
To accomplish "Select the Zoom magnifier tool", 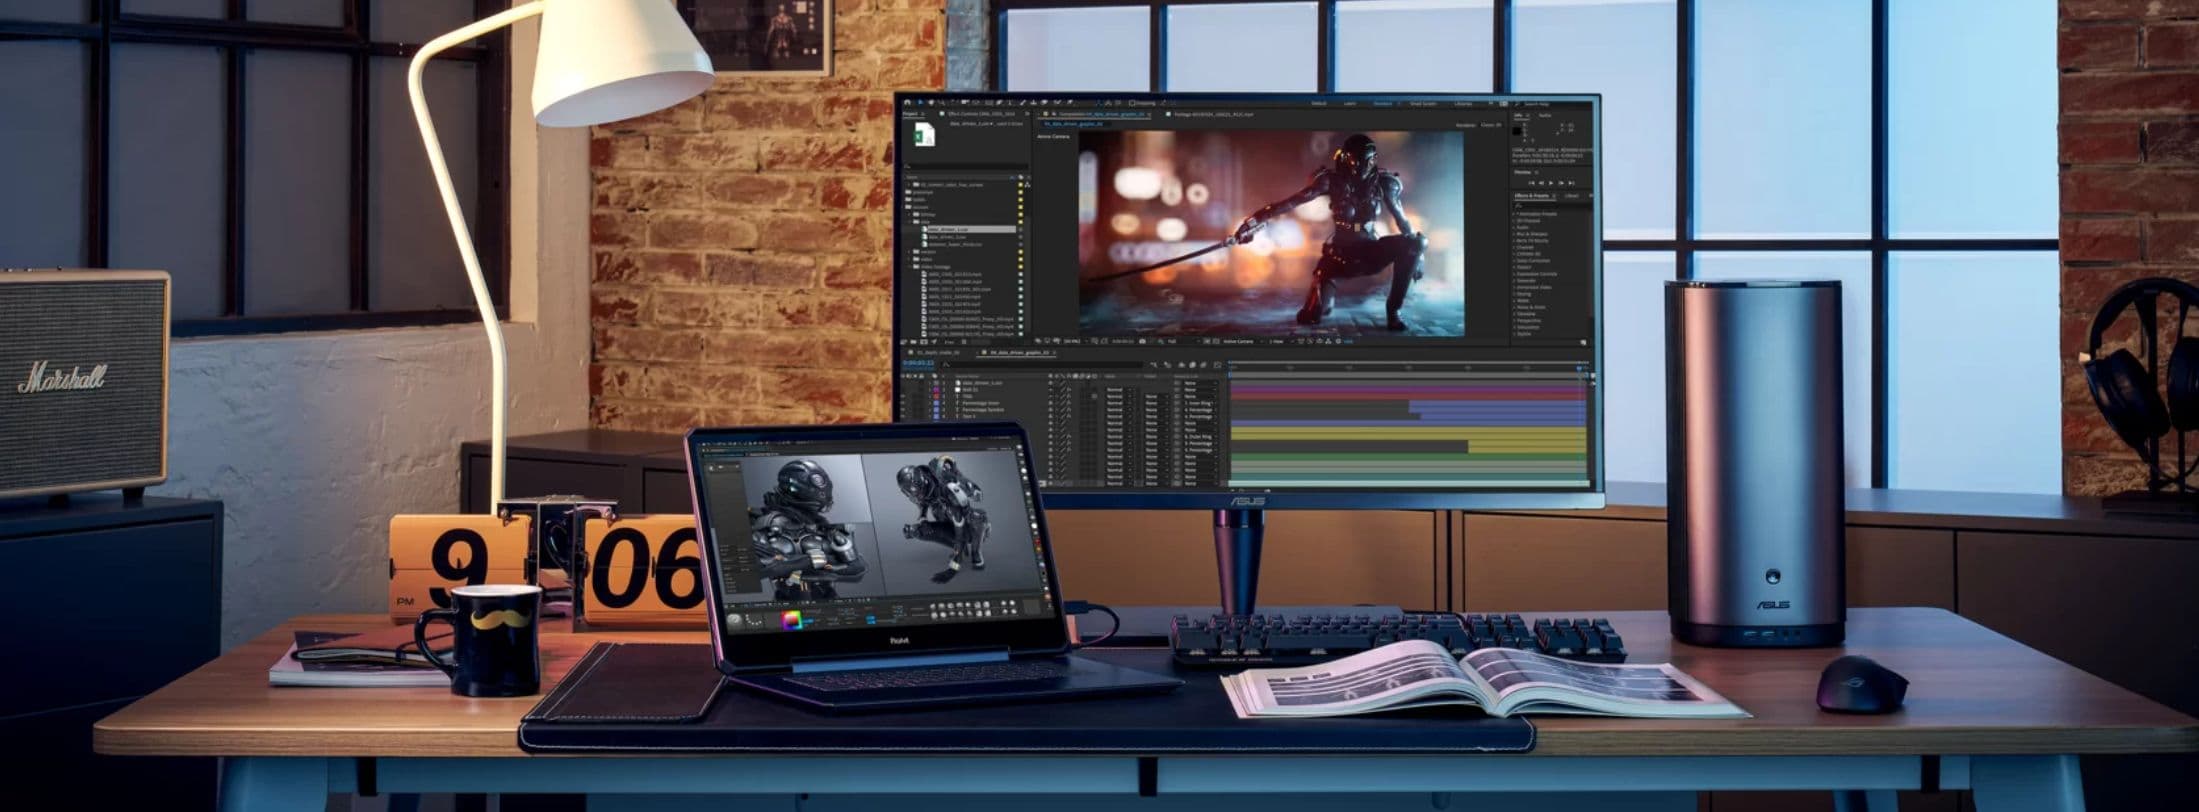I will [x=942, y=103].
